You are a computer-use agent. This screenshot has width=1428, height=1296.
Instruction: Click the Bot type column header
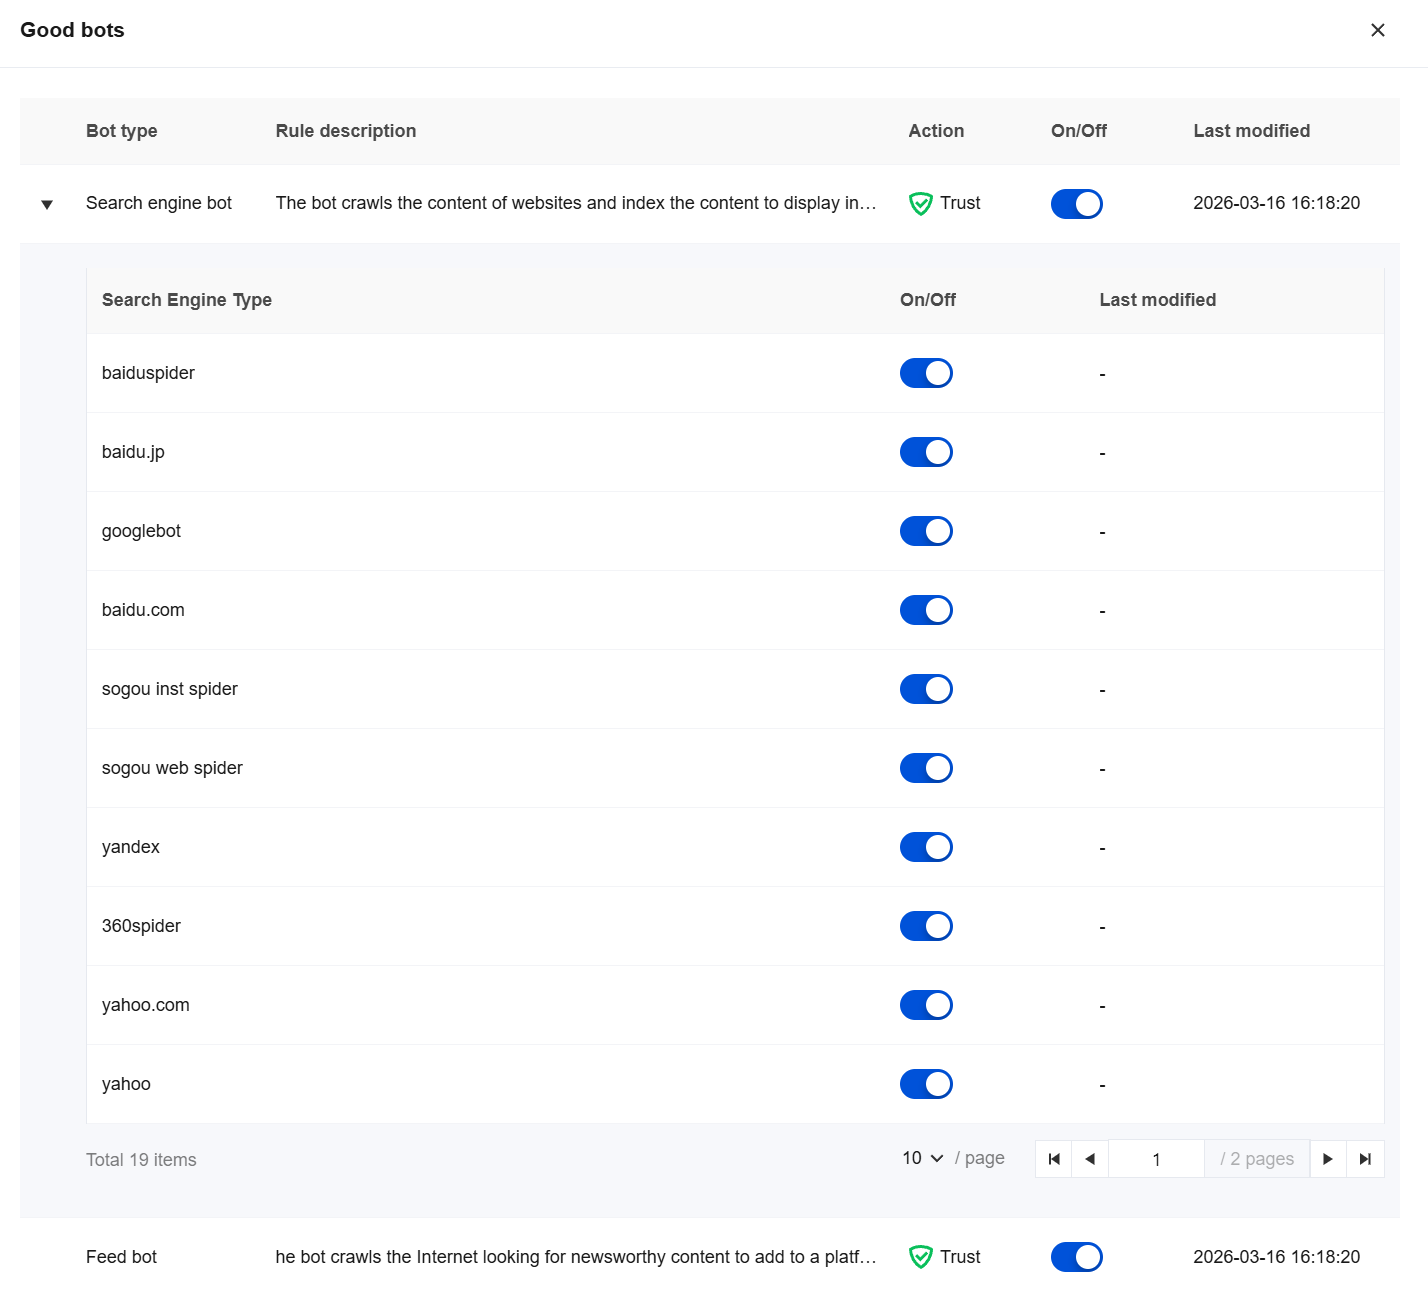(x=122, y=131)
